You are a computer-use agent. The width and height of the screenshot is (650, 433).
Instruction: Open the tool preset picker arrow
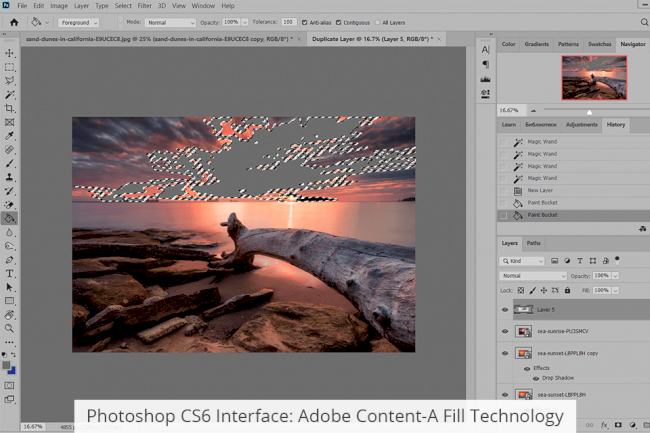47,22
